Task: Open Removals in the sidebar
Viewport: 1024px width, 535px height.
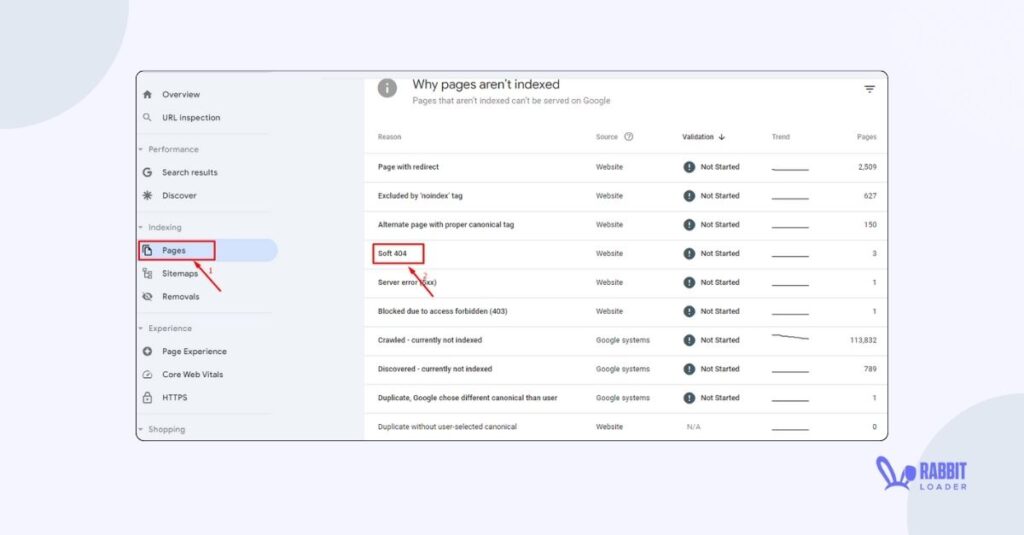Action: tap(180, 297)
